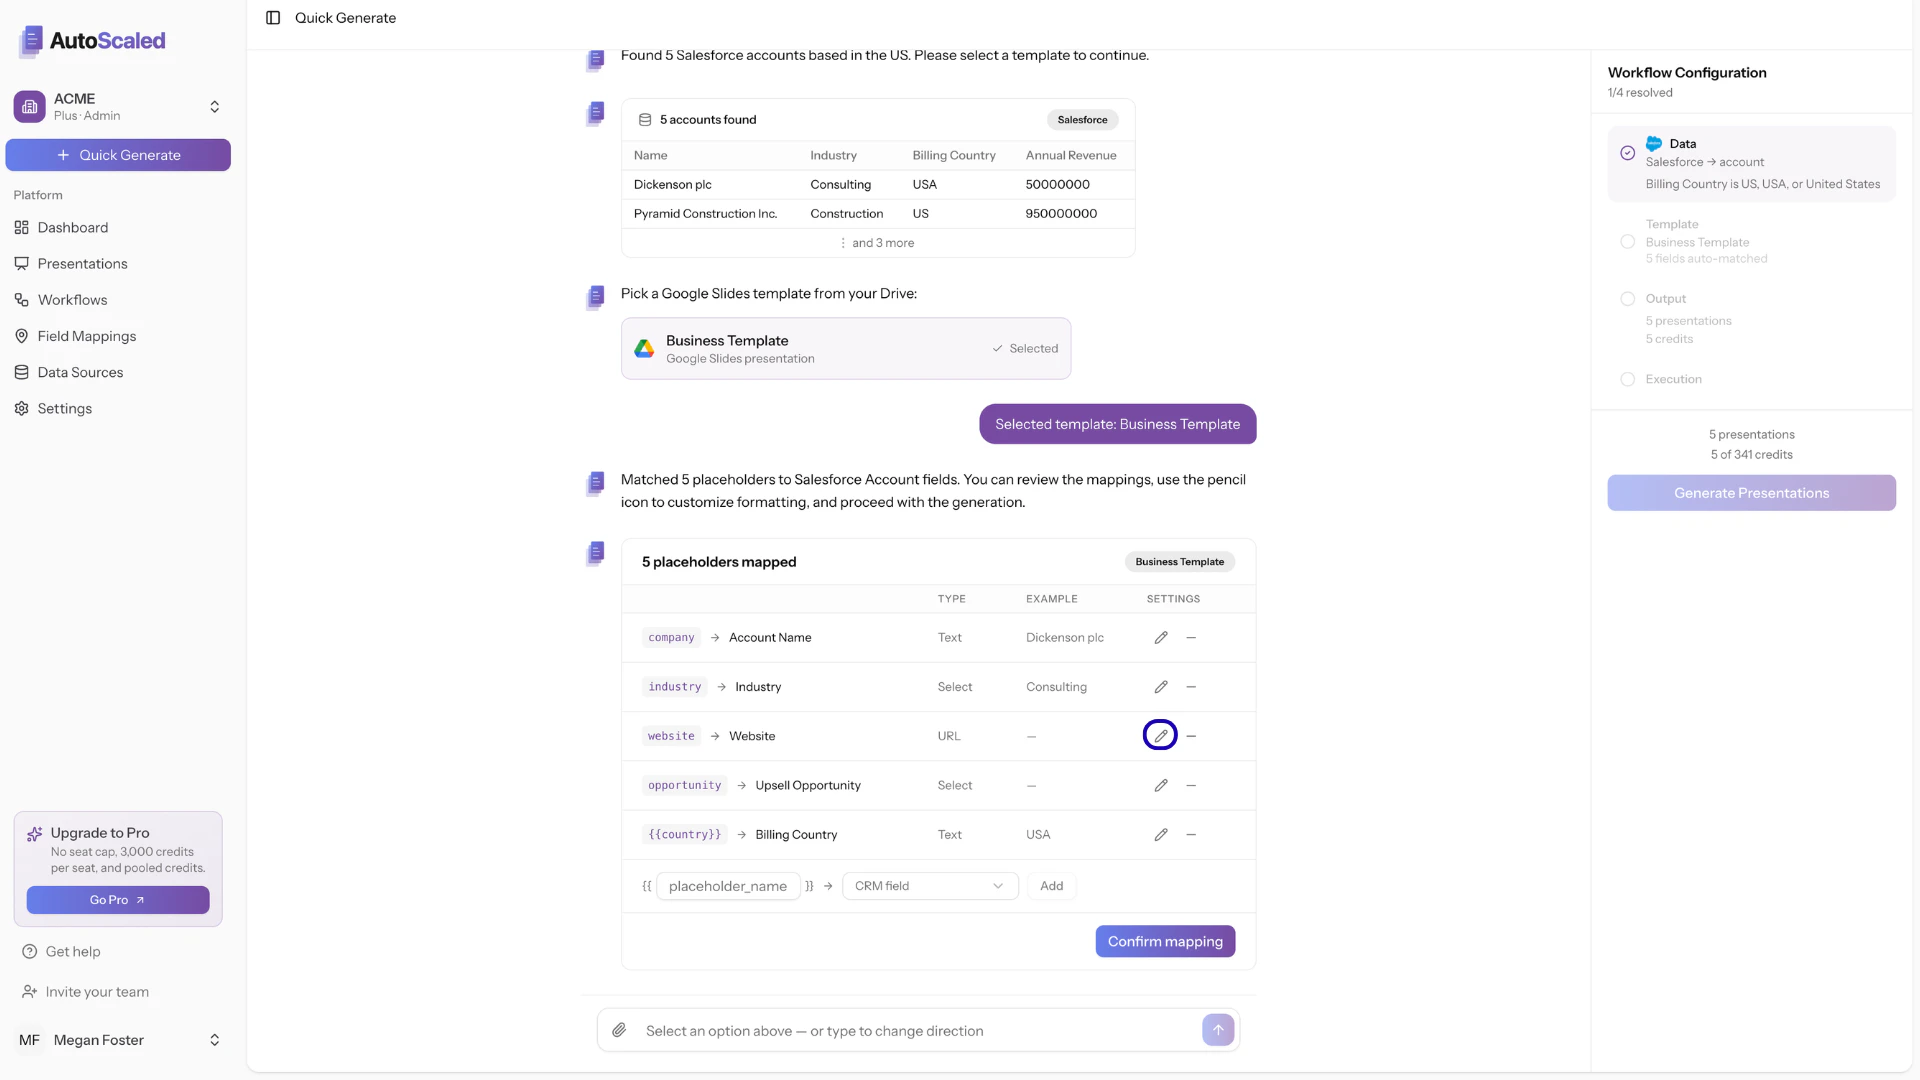1920x1080 pixels.
Task: Remove the opportunity mapping with its minus icon
Action: pyautogui.click(x=1190, y=785)
